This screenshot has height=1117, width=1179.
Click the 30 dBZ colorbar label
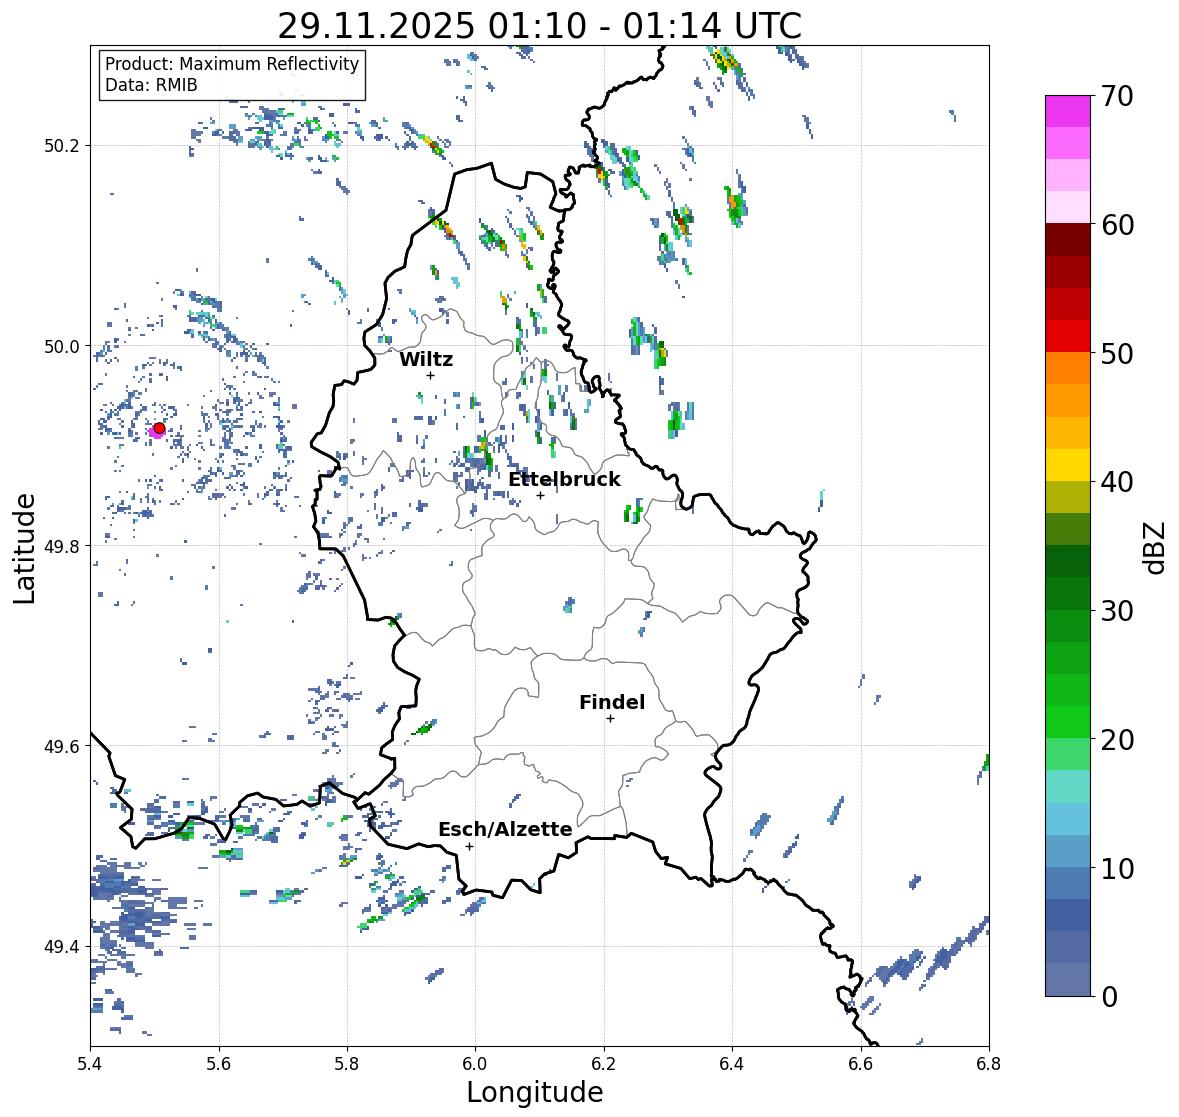pos(1117,610)
